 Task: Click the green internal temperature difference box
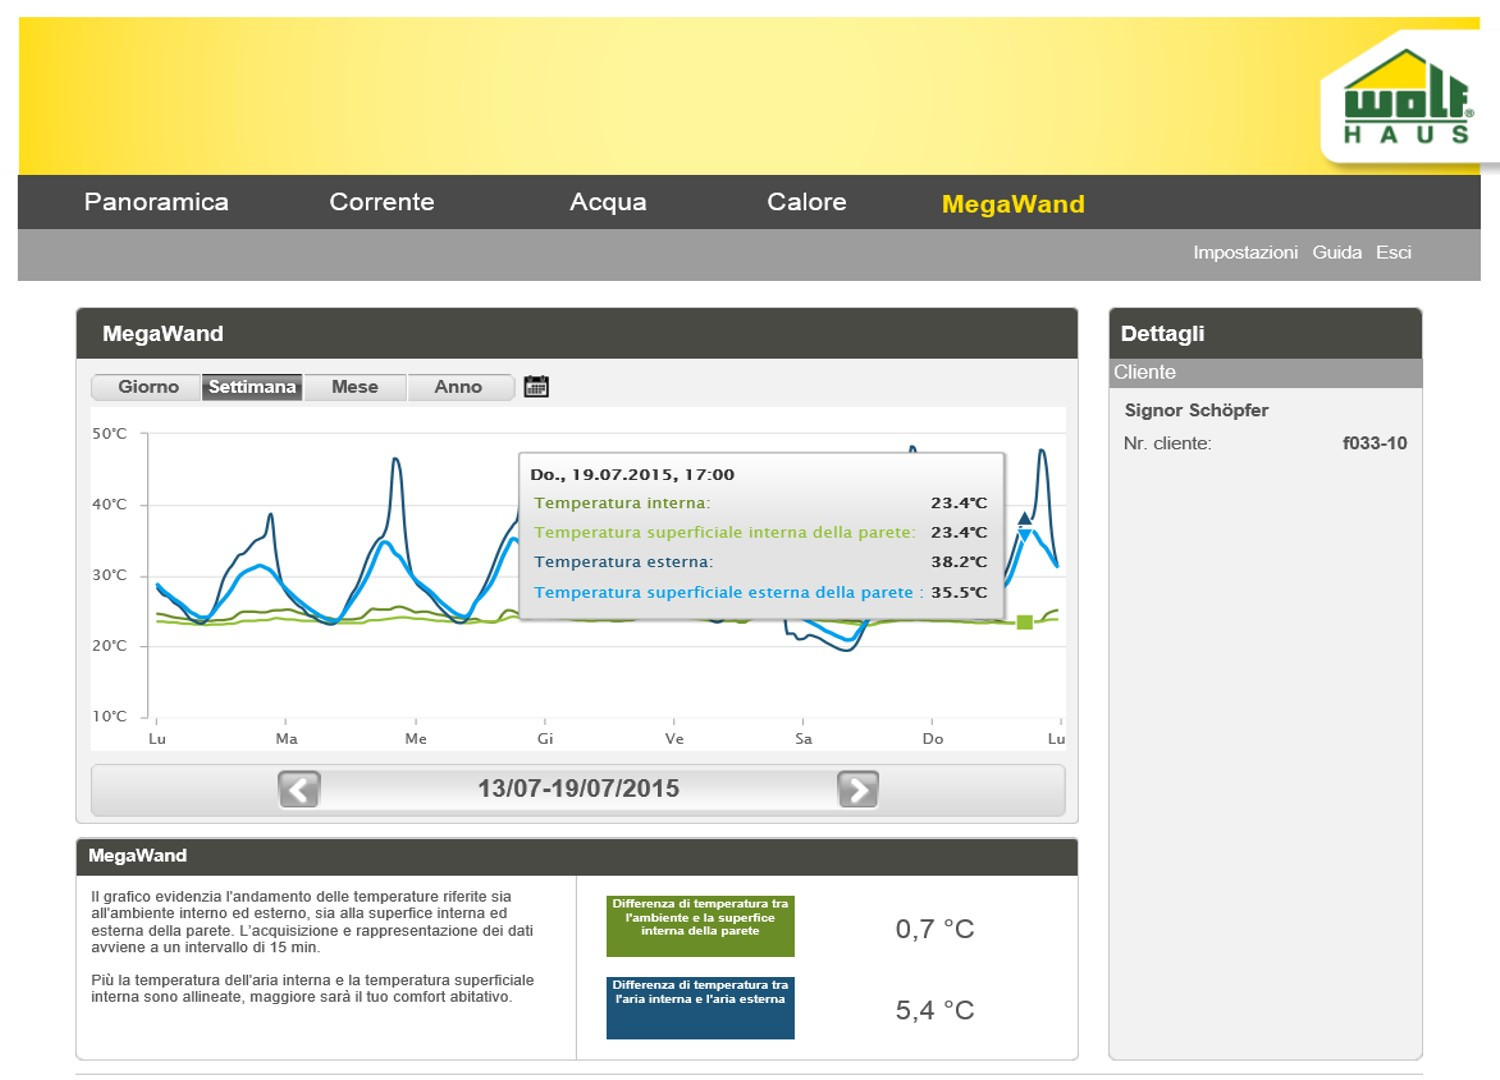click(x=700, y=926)
